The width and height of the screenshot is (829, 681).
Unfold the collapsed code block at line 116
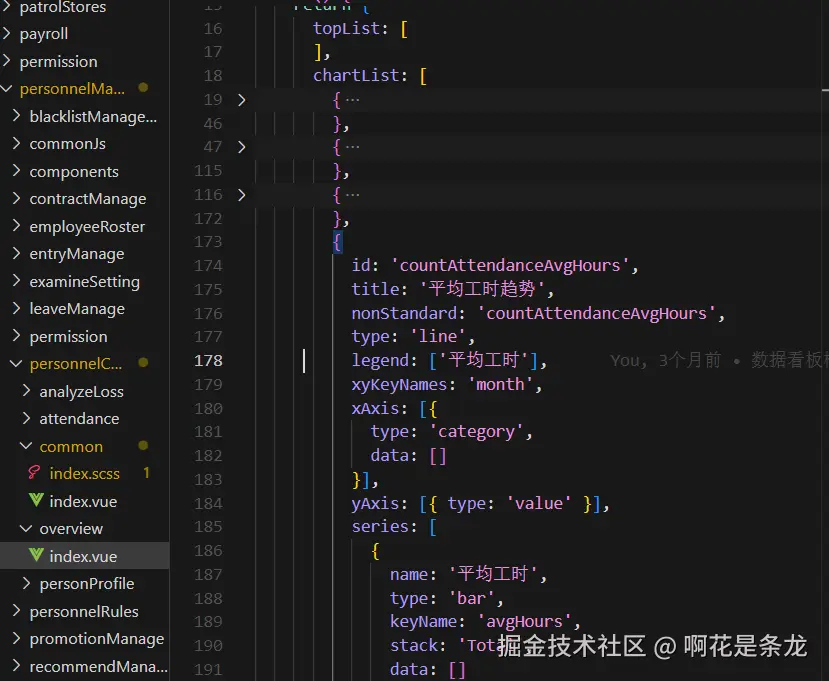pos(242,195)
